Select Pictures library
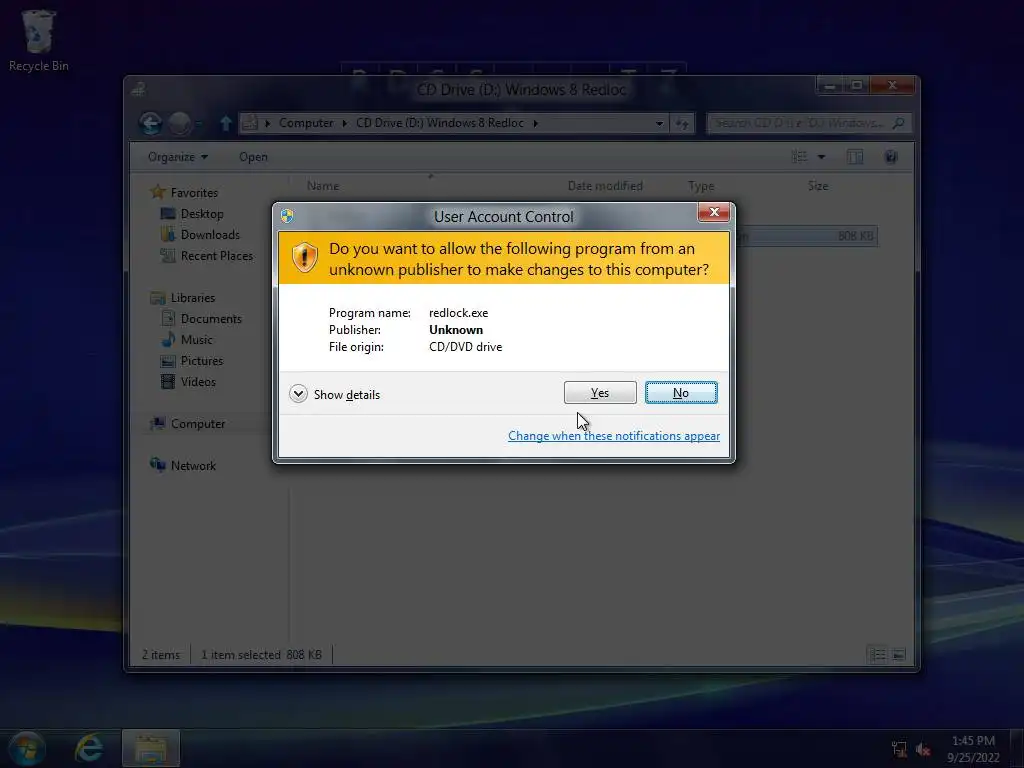This screenshot has width=1024, height=768. 201,360
